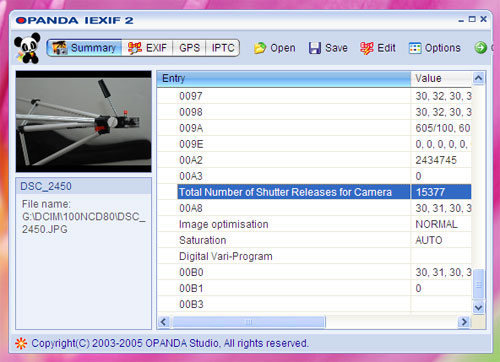Open the Options settings icon
The width and height of the screenshot is (500, 362).
tap(415, 48)
